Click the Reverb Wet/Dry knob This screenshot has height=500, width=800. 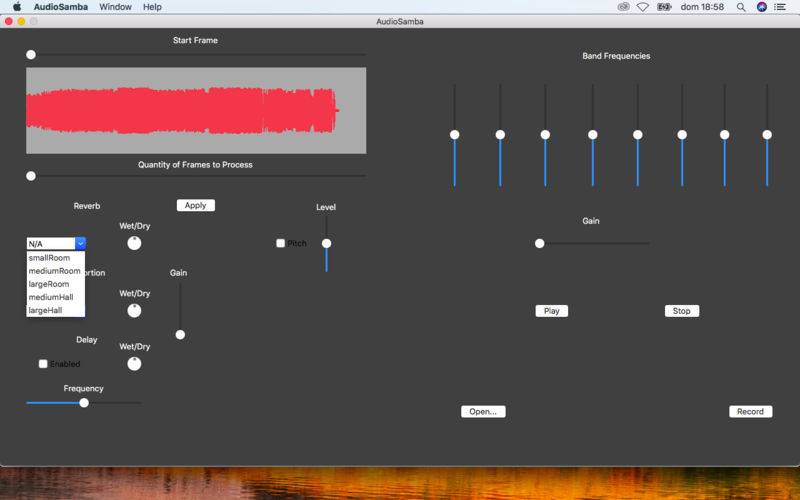click(134, 243)
